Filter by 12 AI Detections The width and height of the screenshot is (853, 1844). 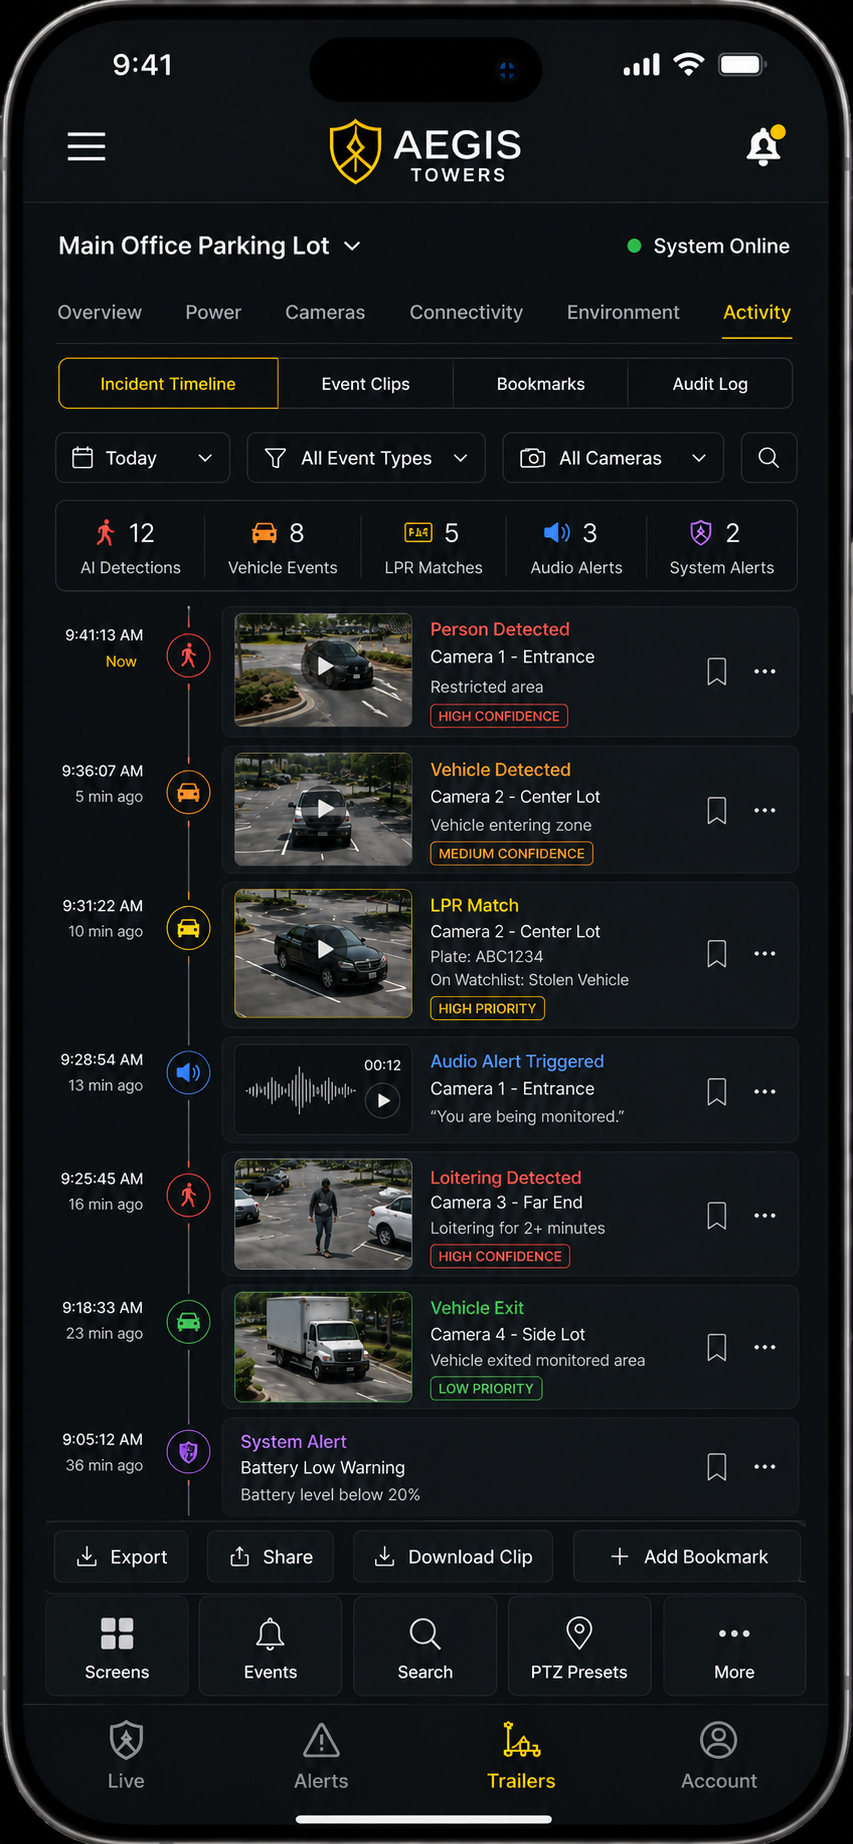[130, 547]
